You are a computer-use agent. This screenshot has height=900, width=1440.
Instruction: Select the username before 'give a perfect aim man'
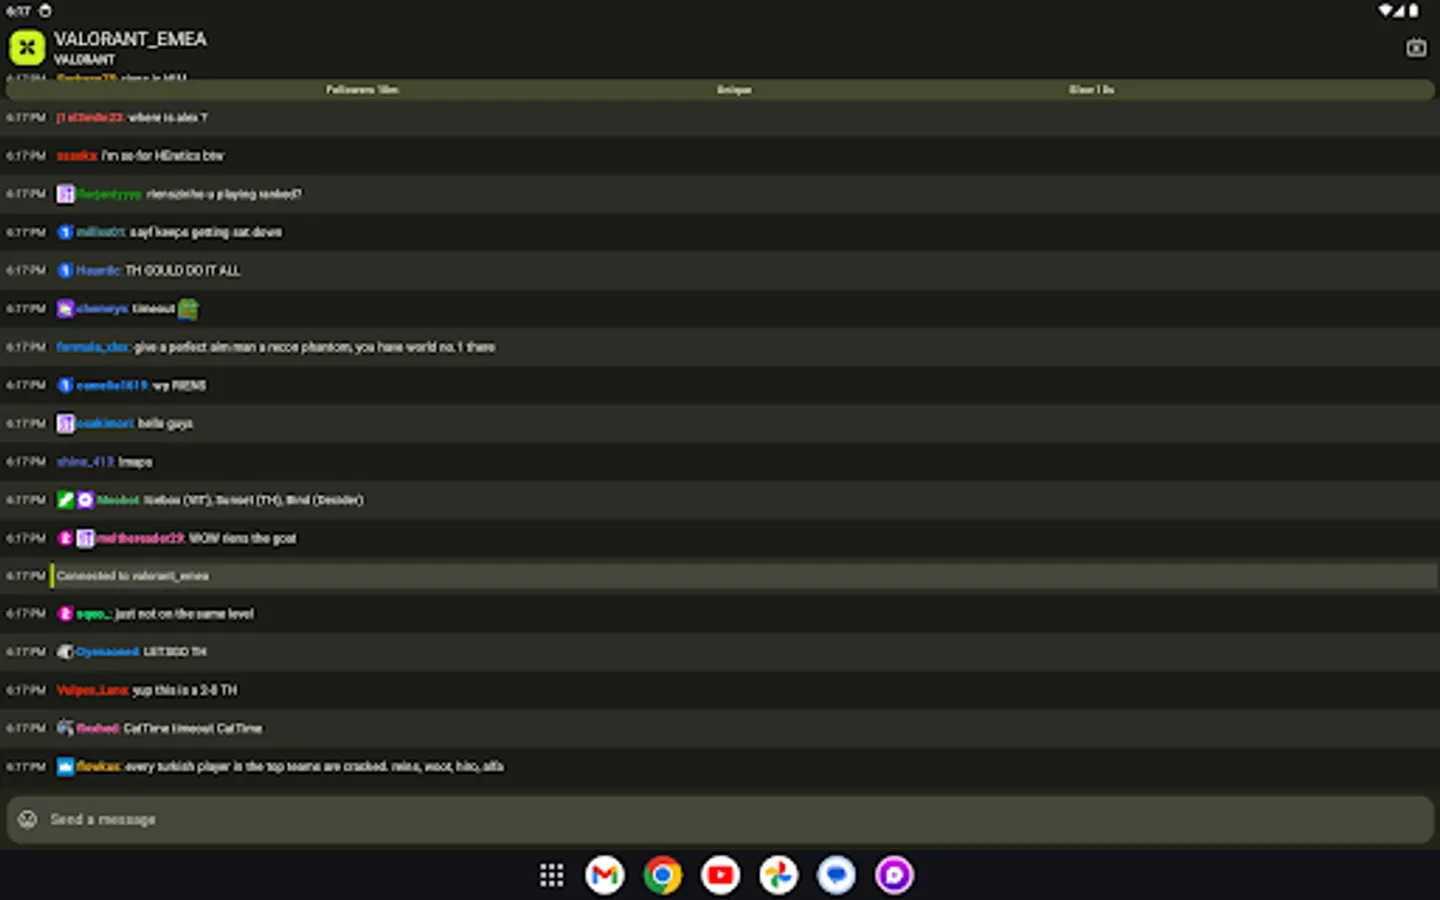click(93, 347)
